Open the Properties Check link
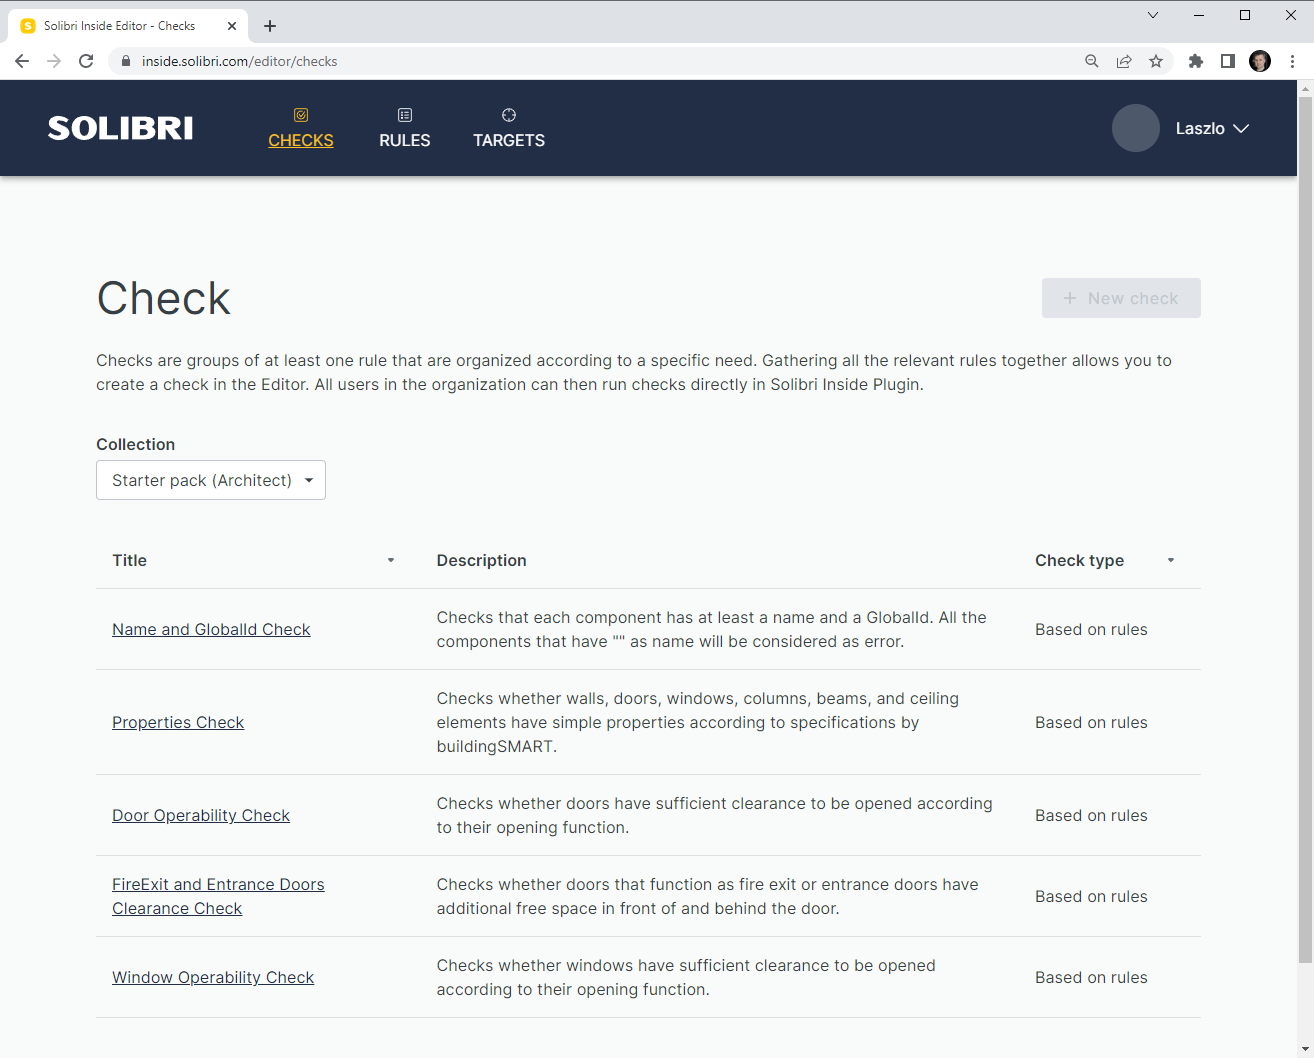This screenshot has width=1314, height=1058. [178, 722]
